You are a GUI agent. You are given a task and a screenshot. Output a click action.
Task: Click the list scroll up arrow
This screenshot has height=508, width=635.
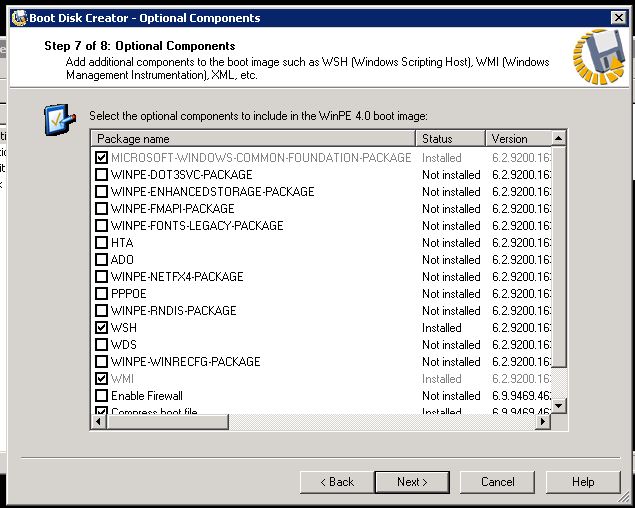tap(558, 138)
